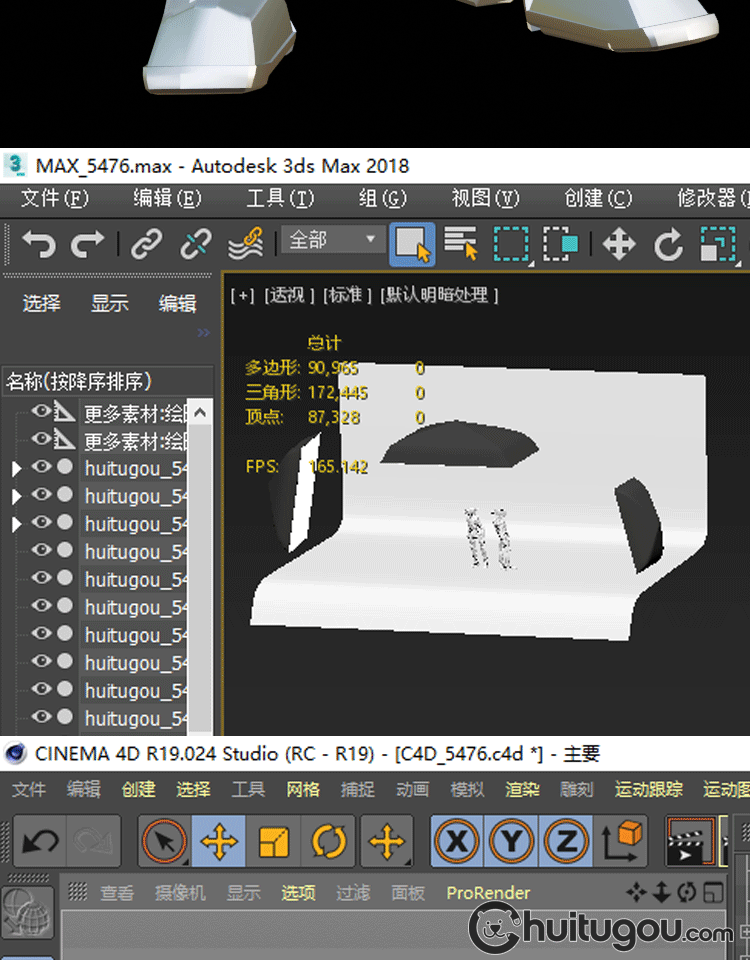Open the 全部 selection filter dropdown
The height and width of the screenshot is (960, 750).
point(333,240)
